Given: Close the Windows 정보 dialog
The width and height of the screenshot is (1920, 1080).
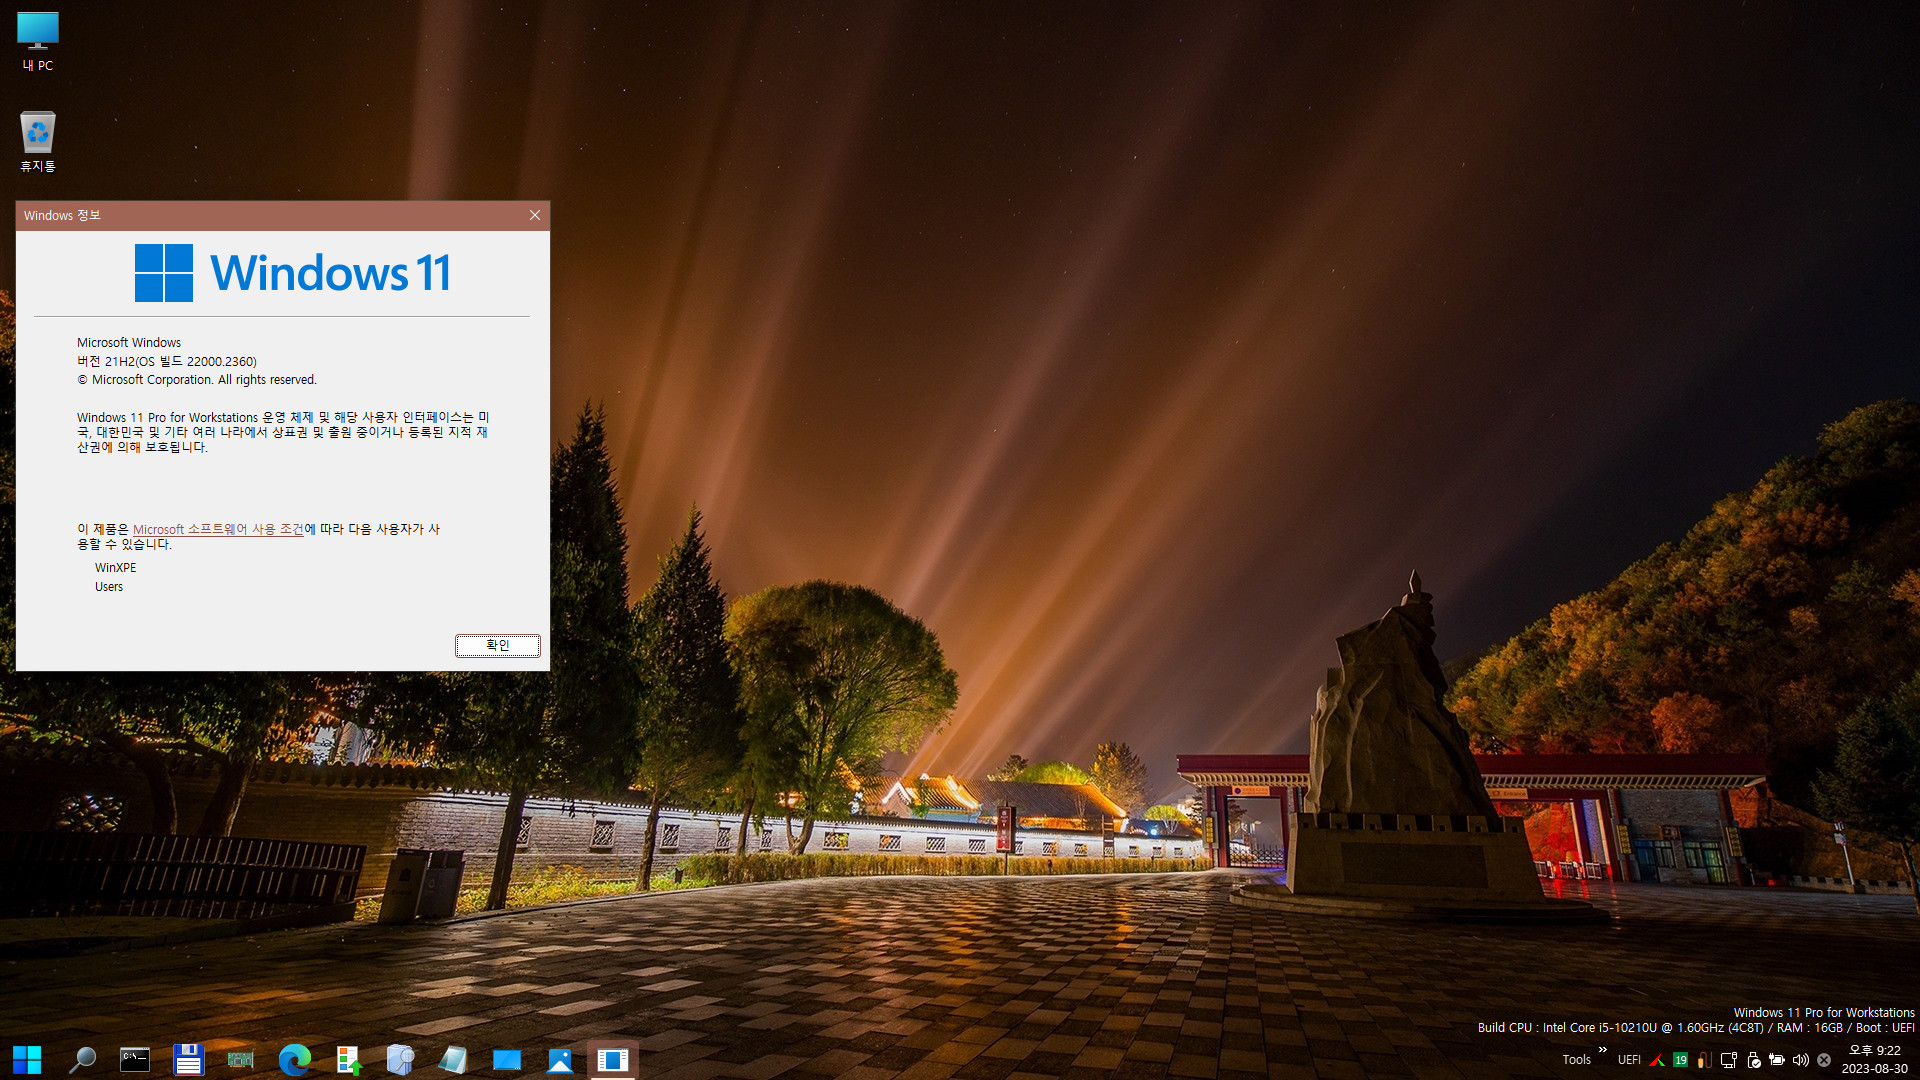Looking at the screenshot, I should point(535,215).
